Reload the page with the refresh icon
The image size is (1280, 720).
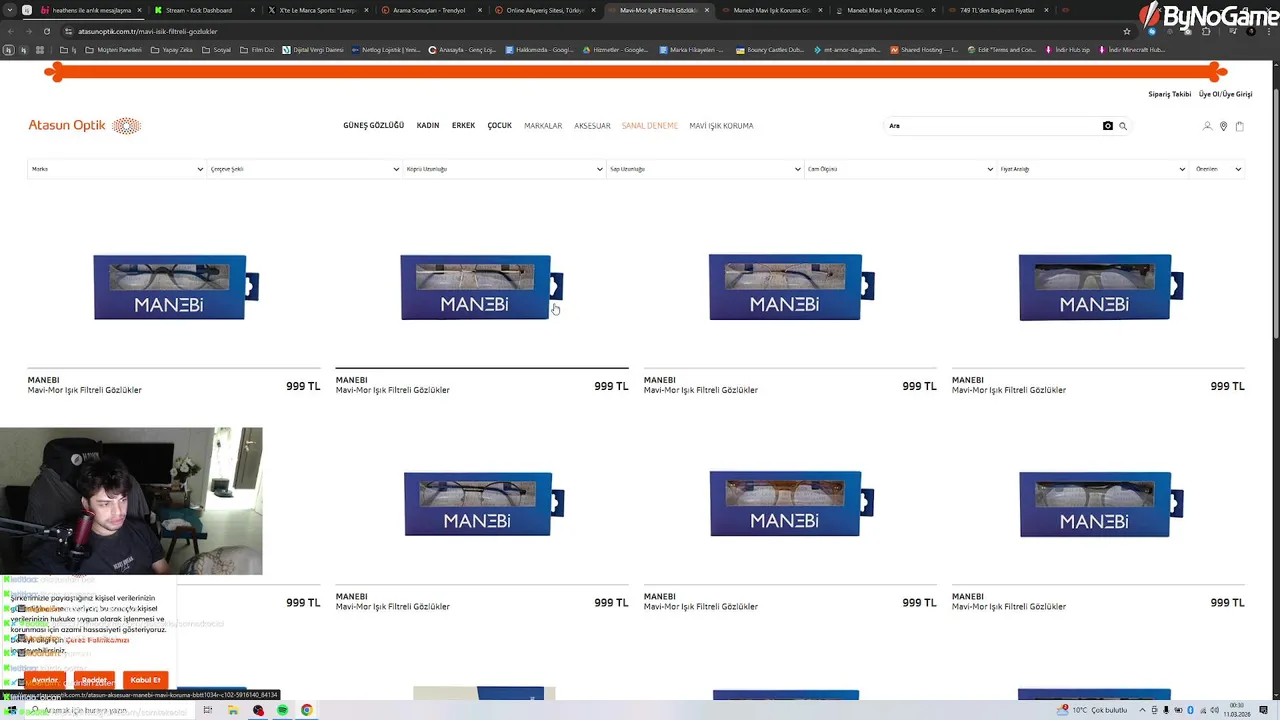(46, 31)
